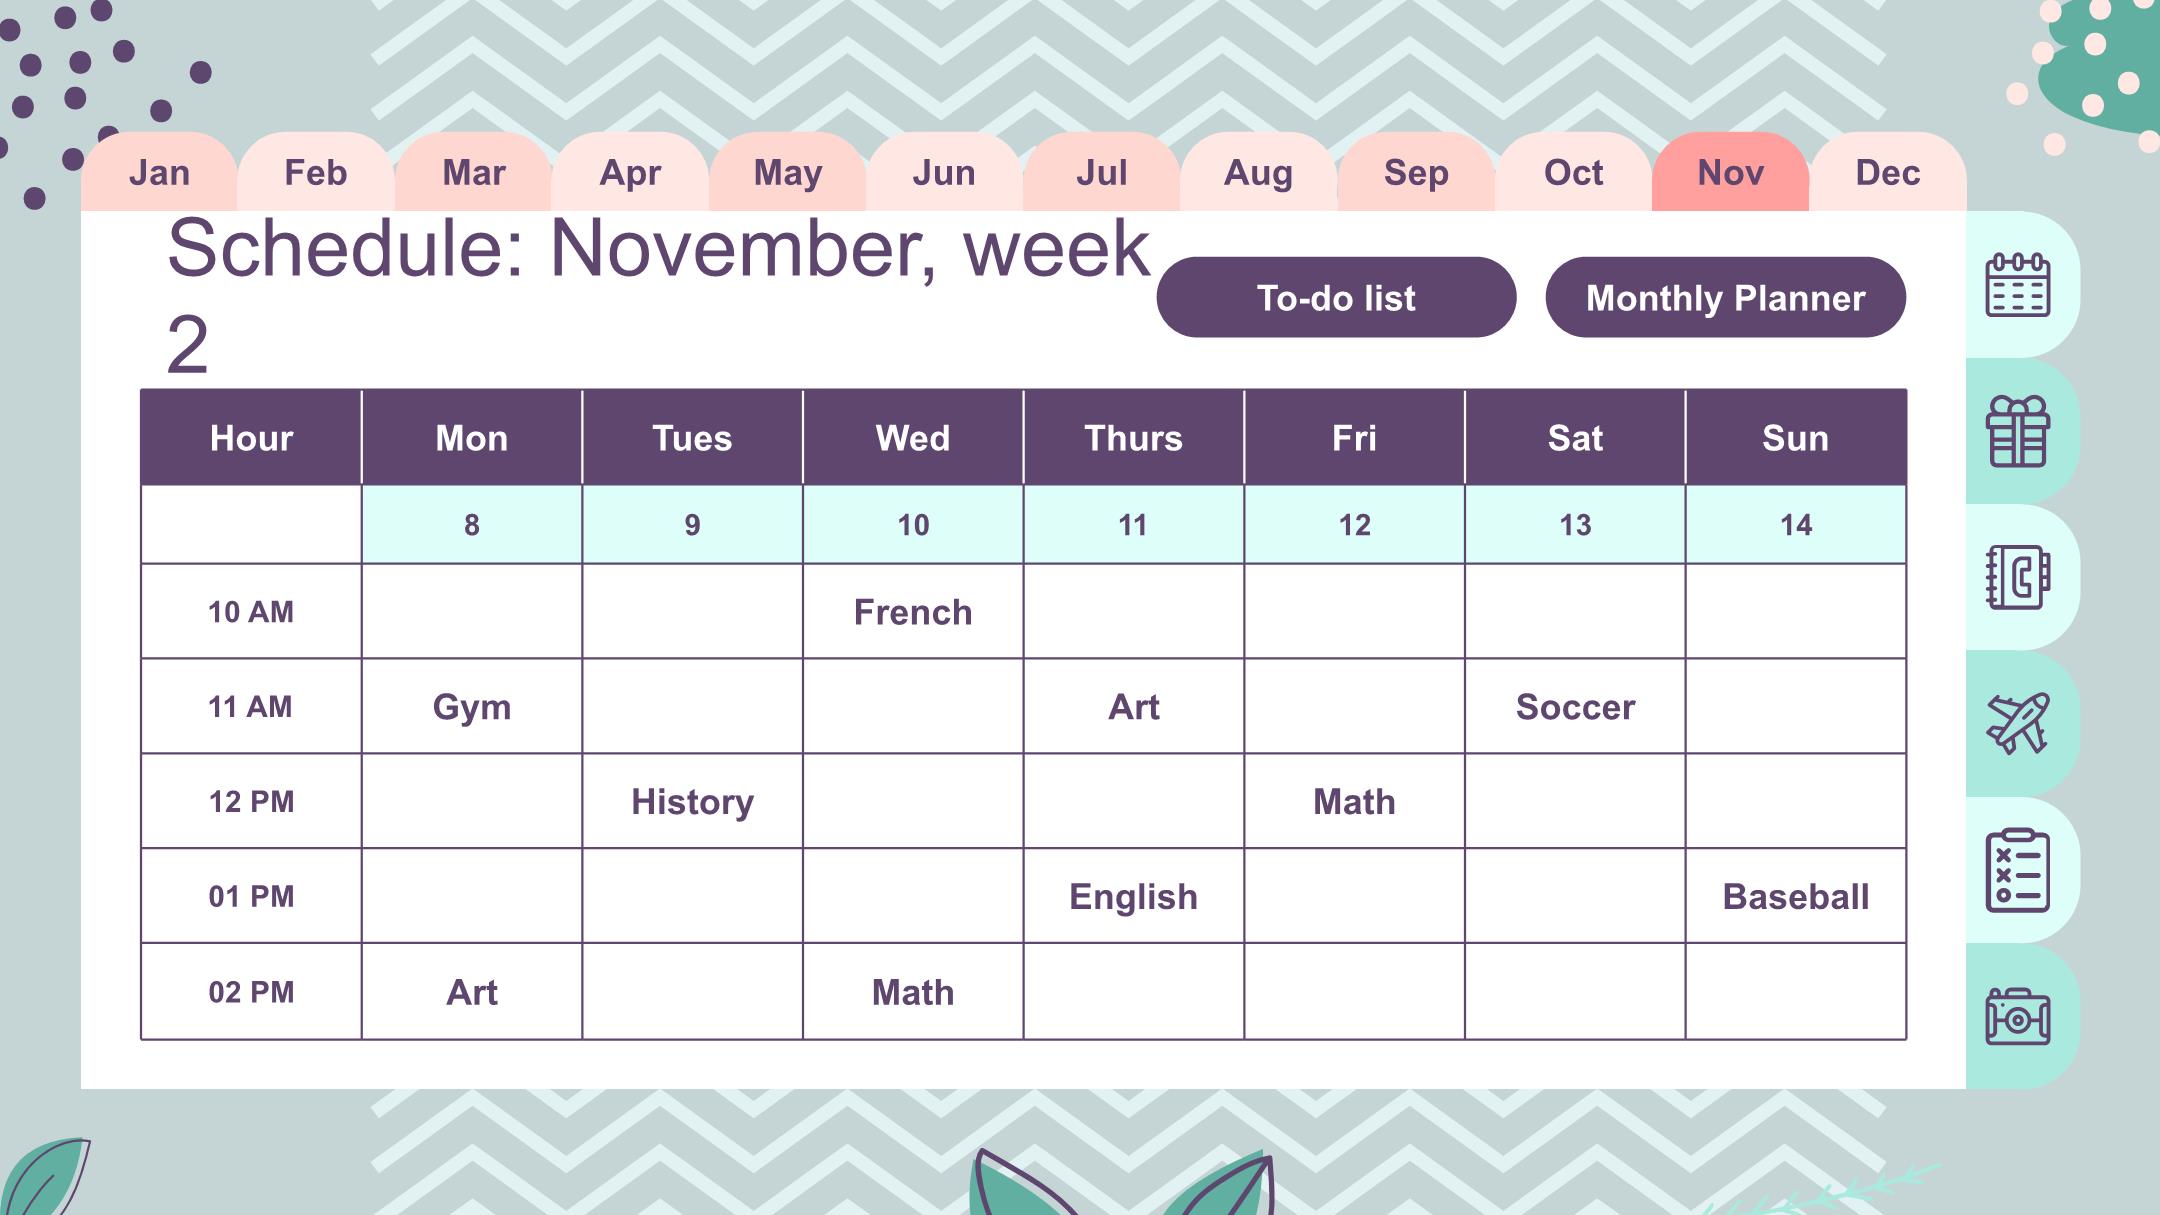Click the Baseball entry on Sunday
Image resolution: width=2160 pixels, height=1215 pixels.
click(1796, 896)
